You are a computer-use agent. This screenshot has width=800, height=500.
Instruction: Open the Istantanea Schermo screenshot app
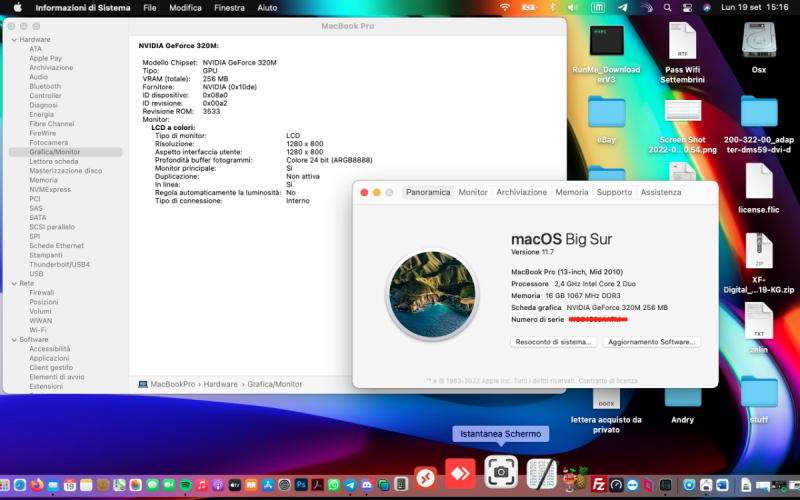point(501,472)
